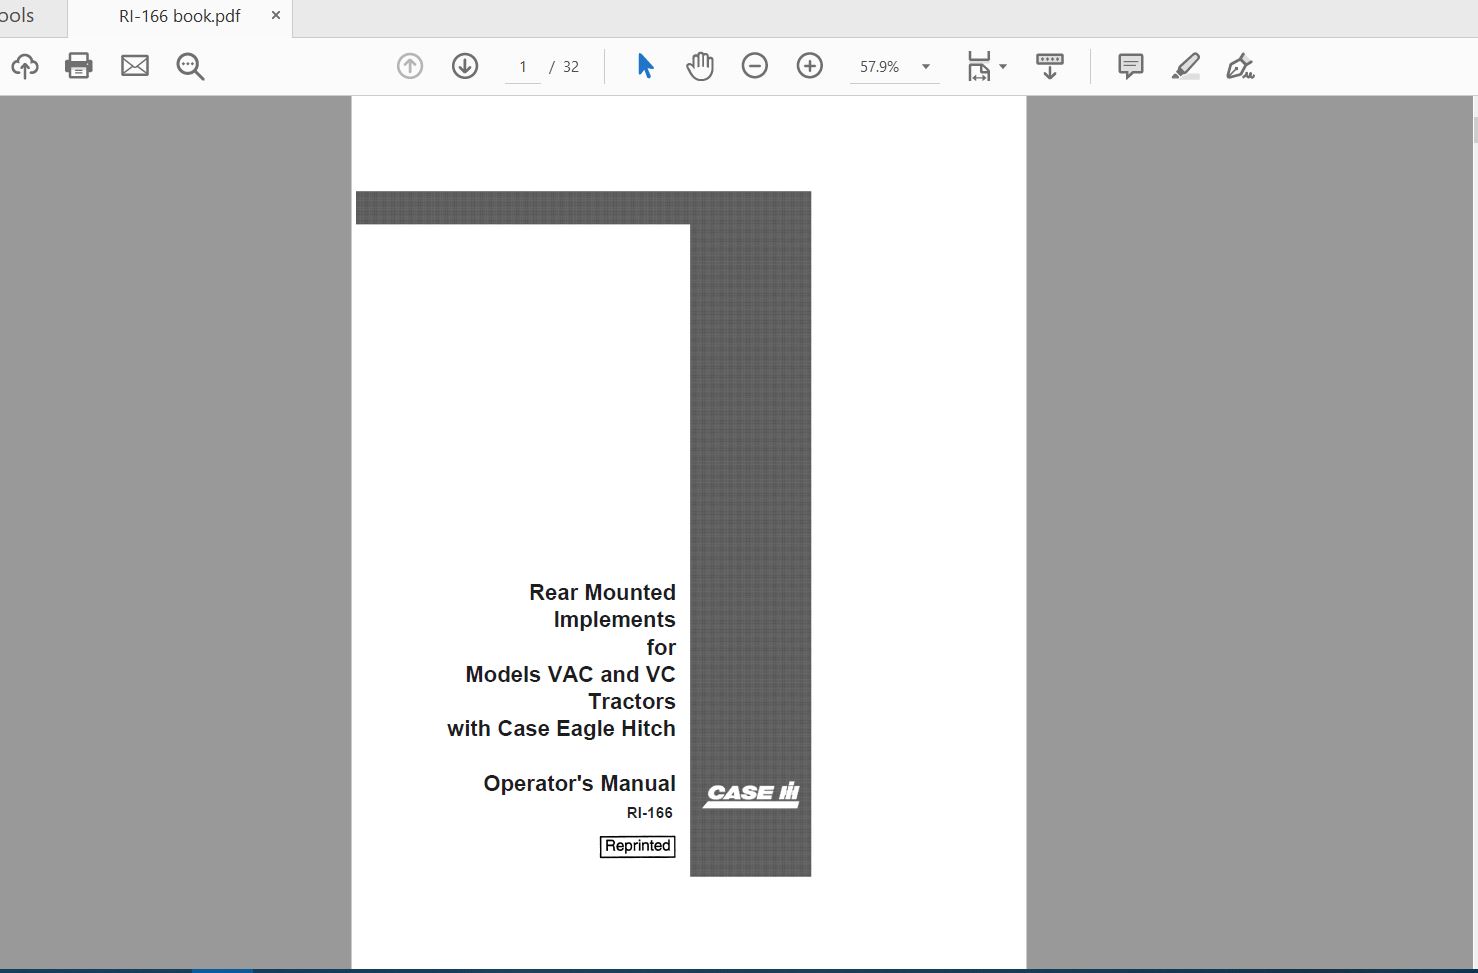Open the sign document pen tool
The width and height of the screenshot is (1478, 973).
click(1240, 66)
